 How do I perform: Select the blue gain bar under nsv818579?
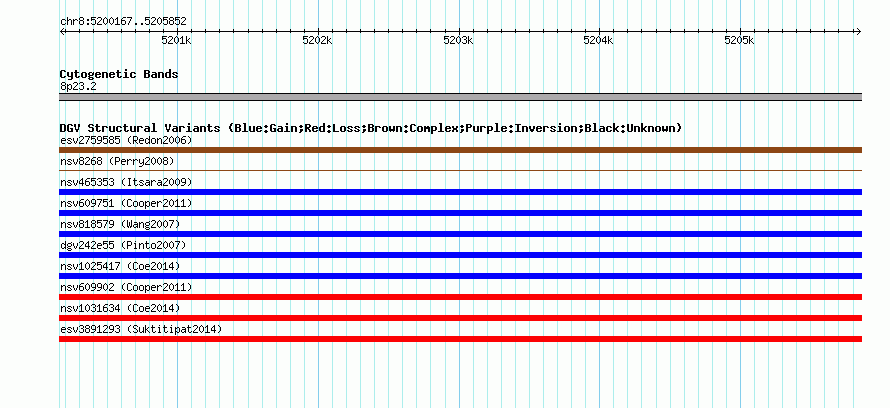coord(460,234)
